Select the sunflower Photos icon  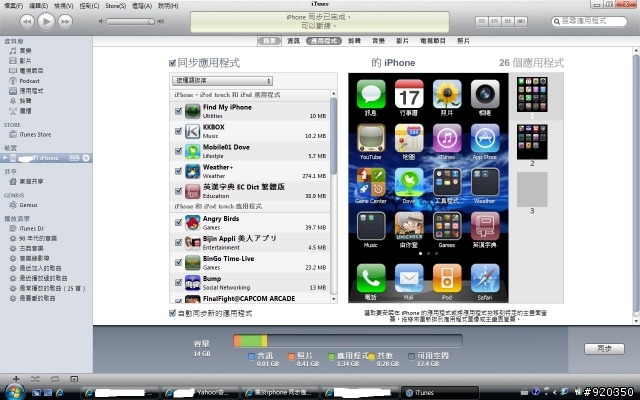447,94
